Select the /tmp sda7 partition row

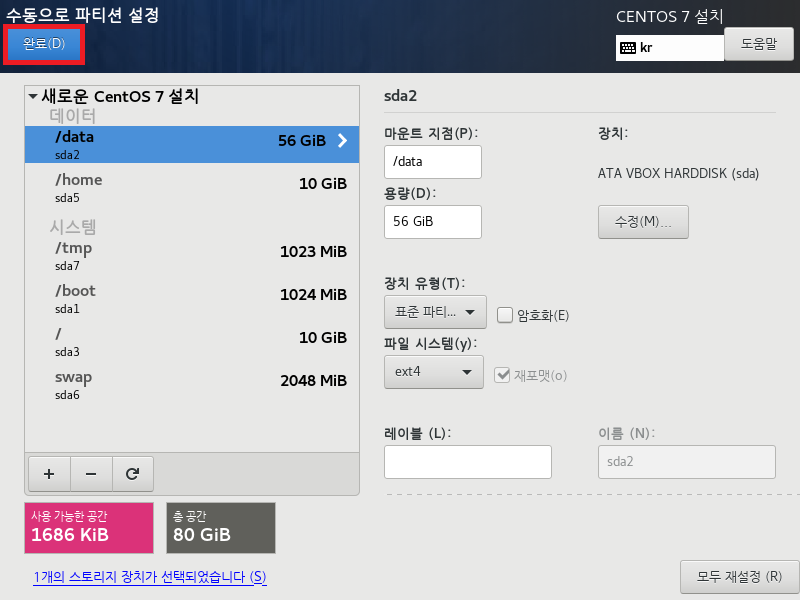point(192,256)
